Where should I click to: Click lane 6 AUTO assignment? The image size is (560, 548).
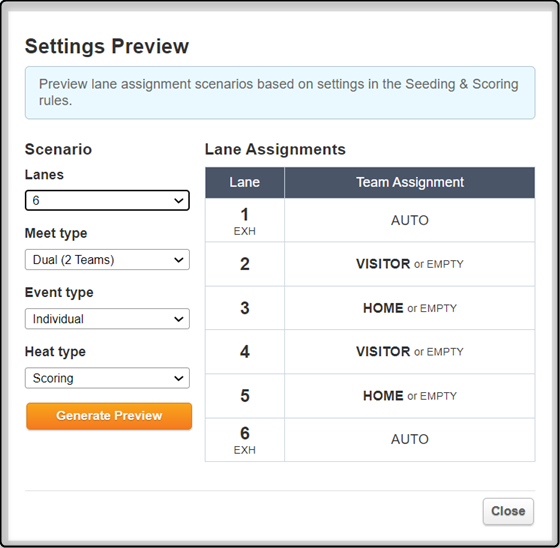coord(410,440)
